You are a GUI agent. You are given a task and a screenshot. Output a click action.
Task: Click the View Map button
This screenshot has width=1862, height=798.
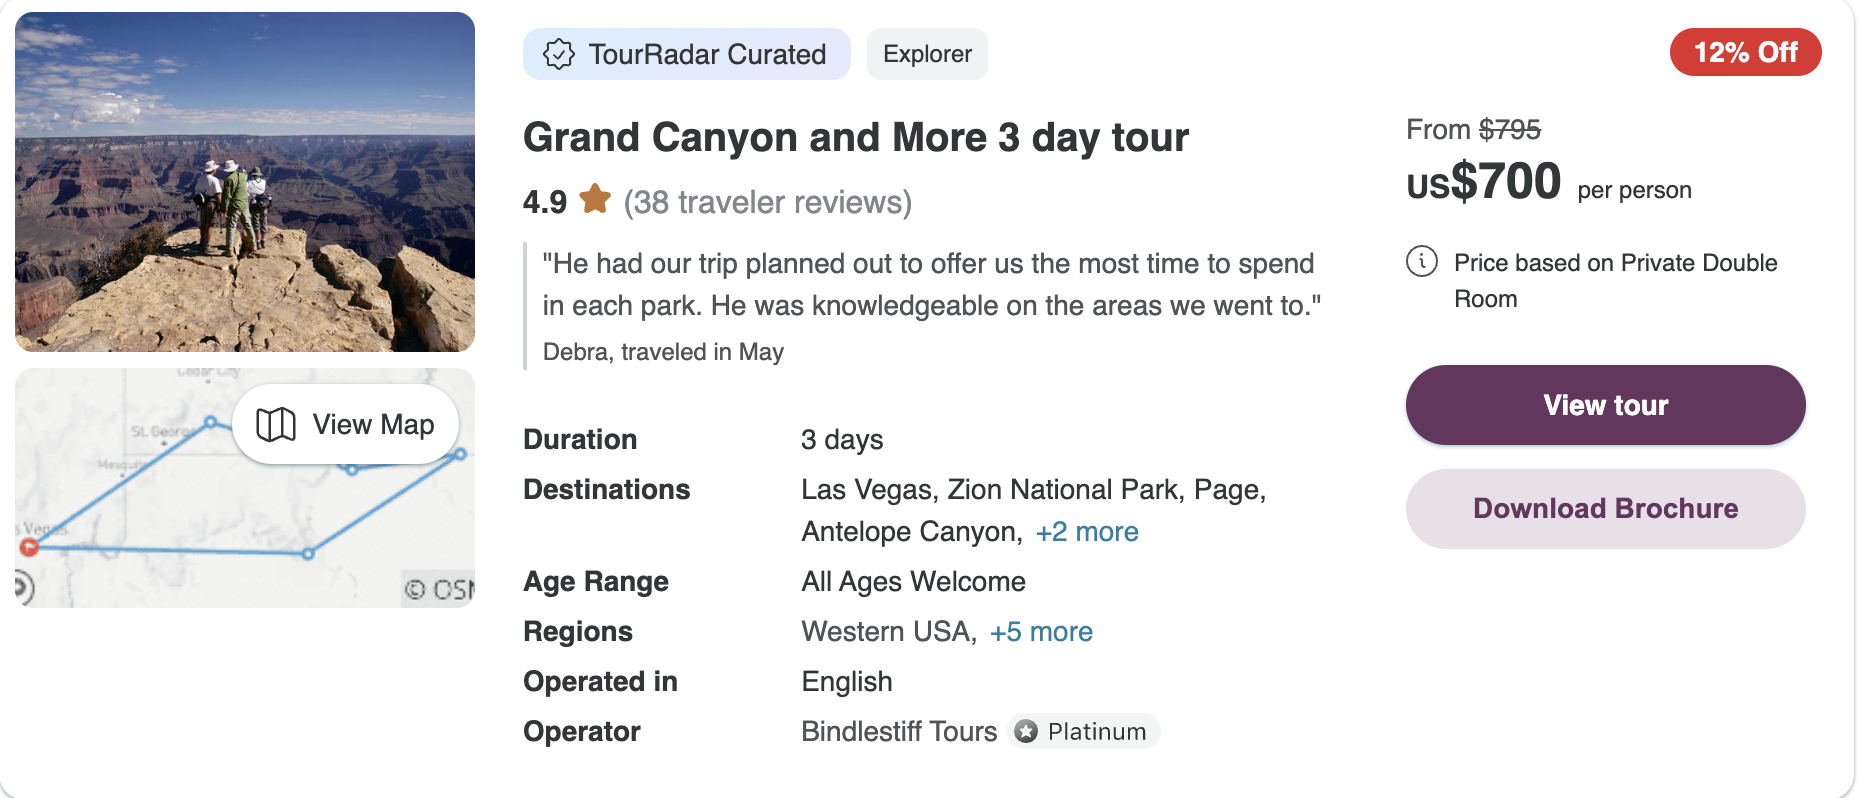[x=346, y=424]
